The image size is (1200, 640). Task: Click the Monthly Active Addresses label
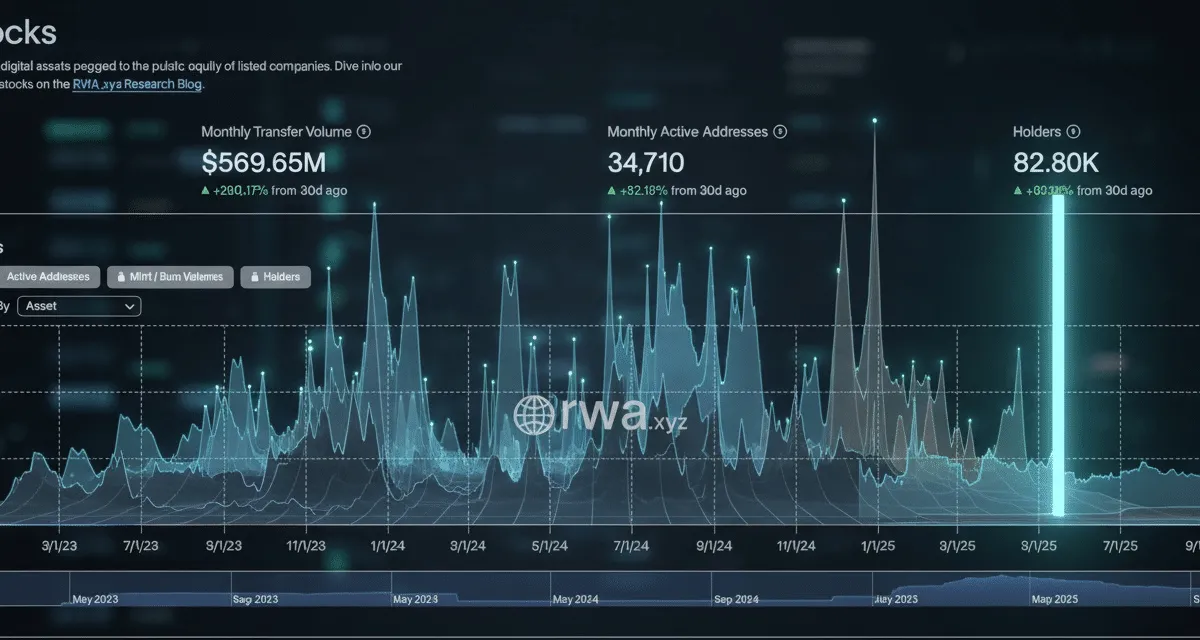pos(688,132)
